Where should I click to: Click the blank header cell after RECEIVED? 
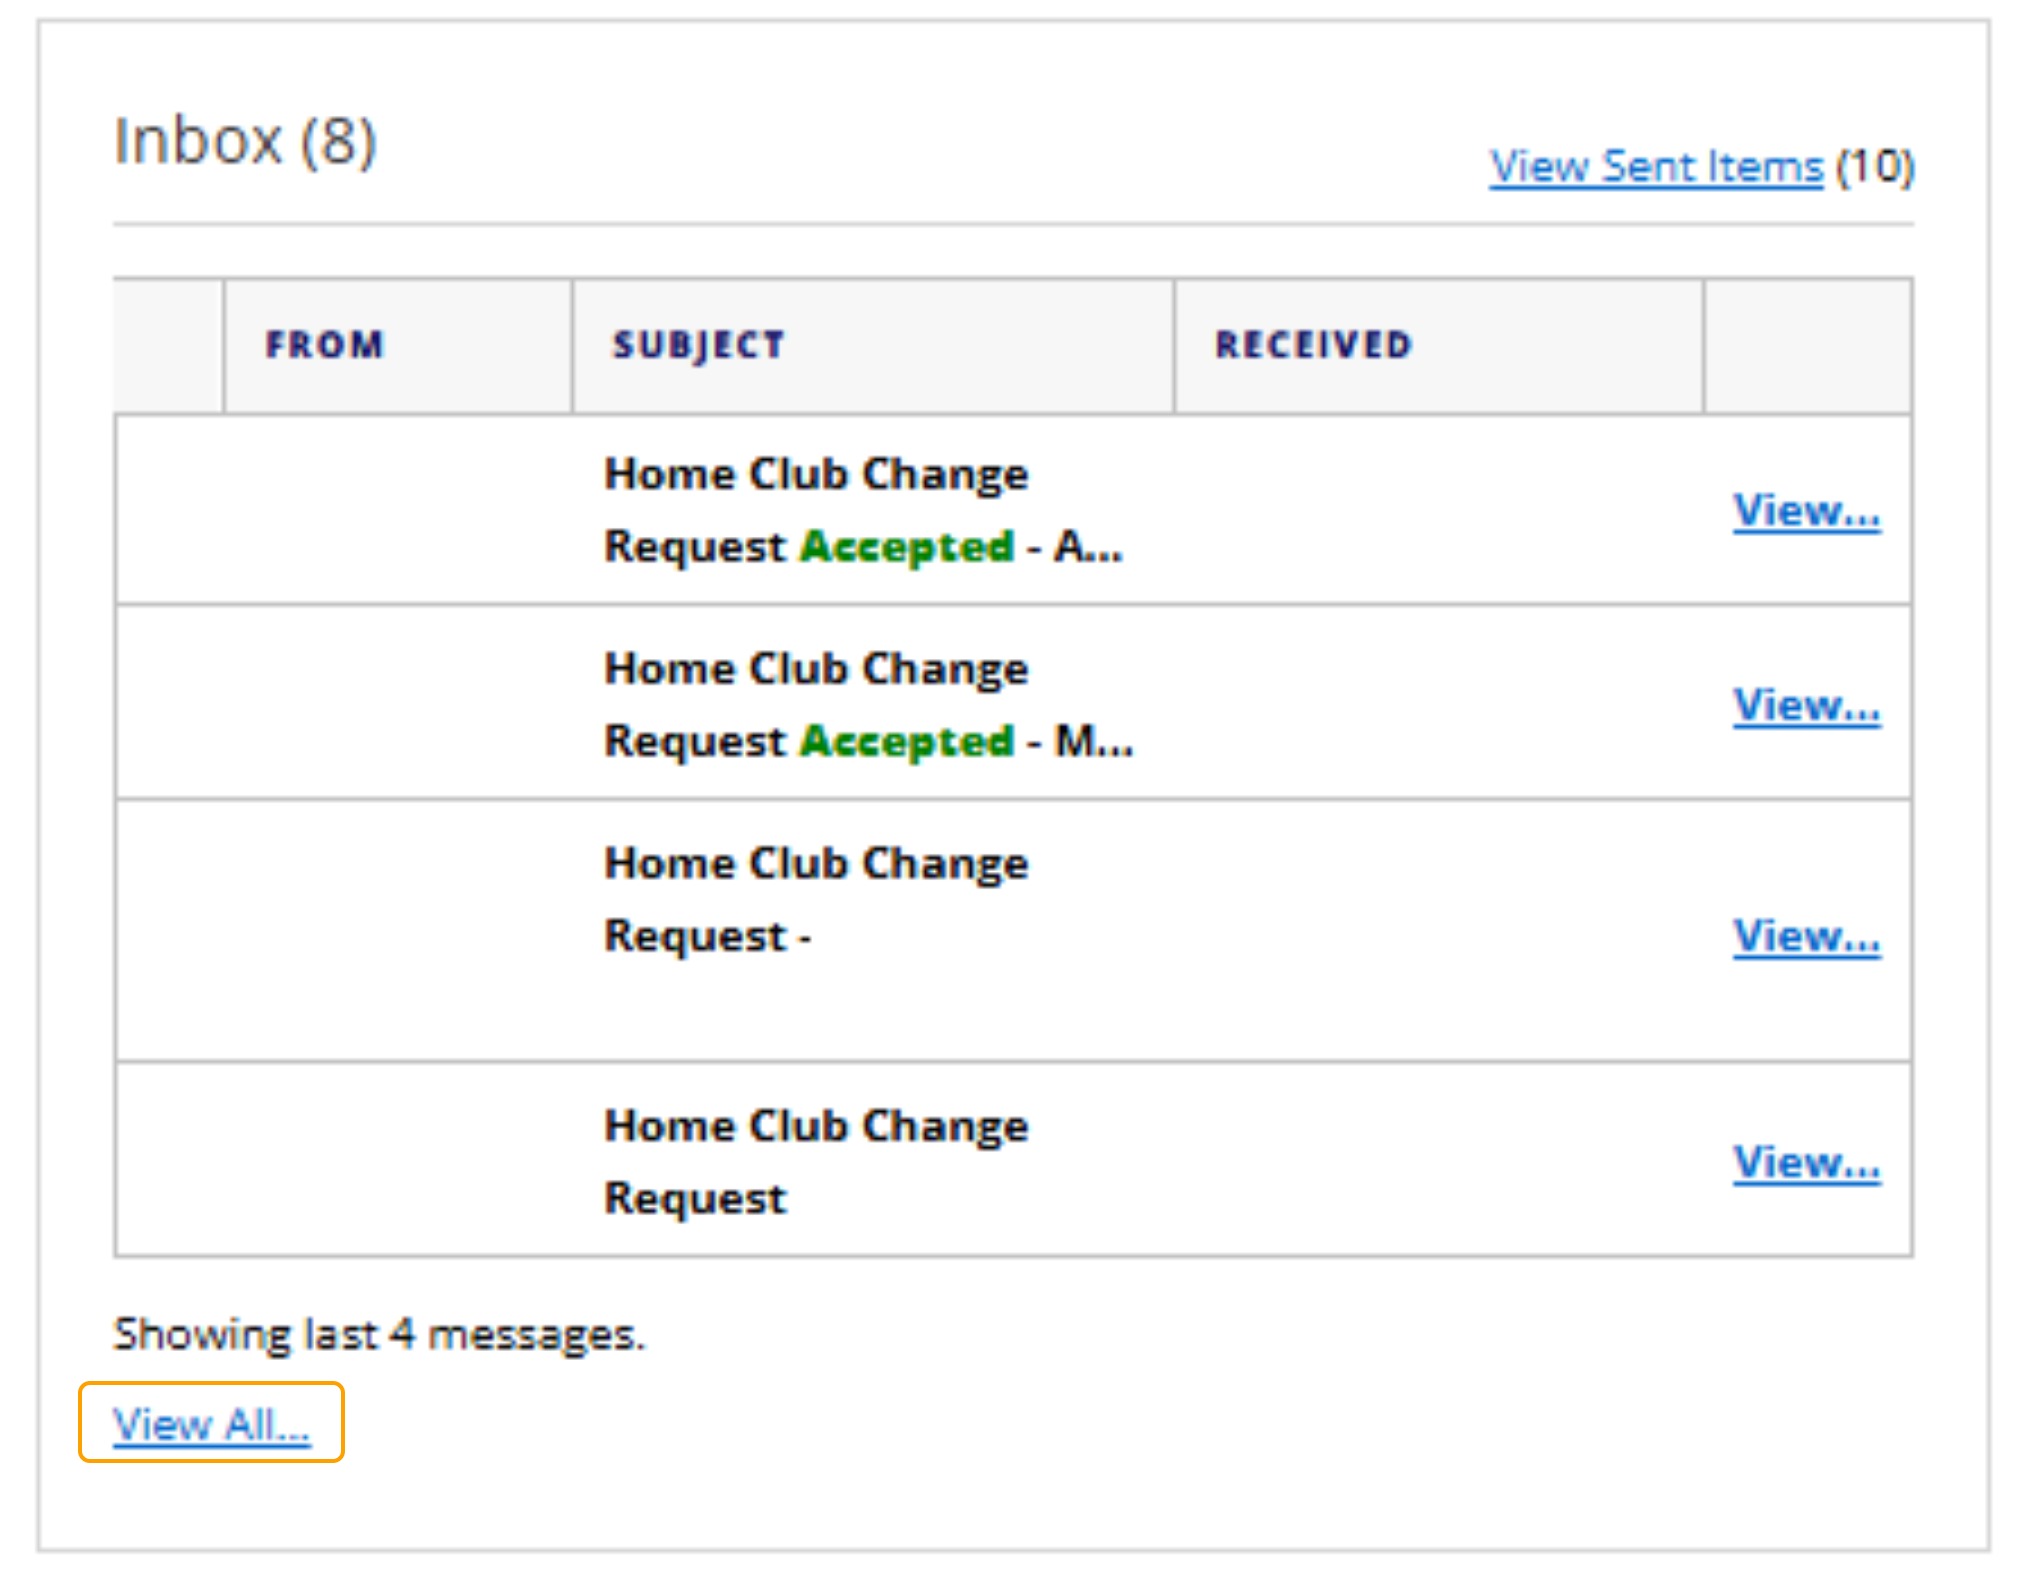(x=1806, y=345)
